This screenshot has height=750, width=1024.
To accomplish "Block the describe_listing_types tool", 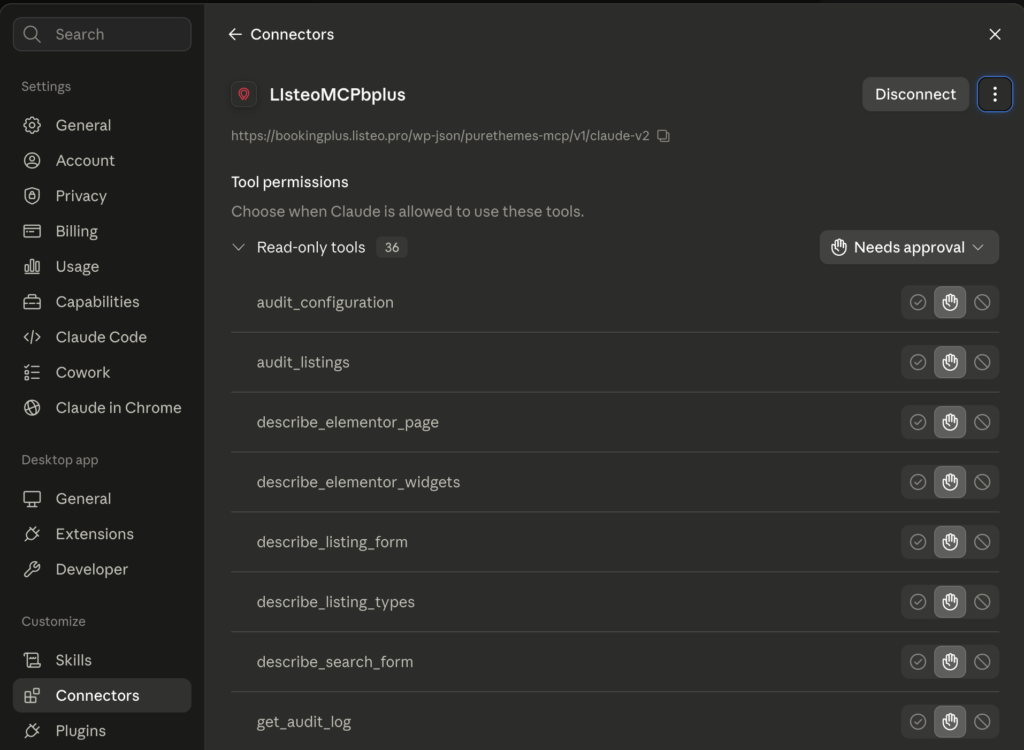I will click(982, 602).
